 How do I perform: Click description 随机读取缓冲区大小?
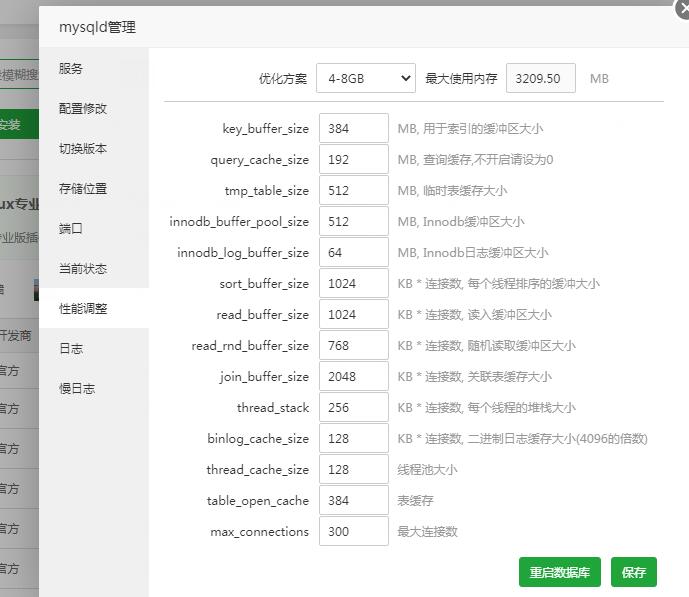(x=521, y=346)
